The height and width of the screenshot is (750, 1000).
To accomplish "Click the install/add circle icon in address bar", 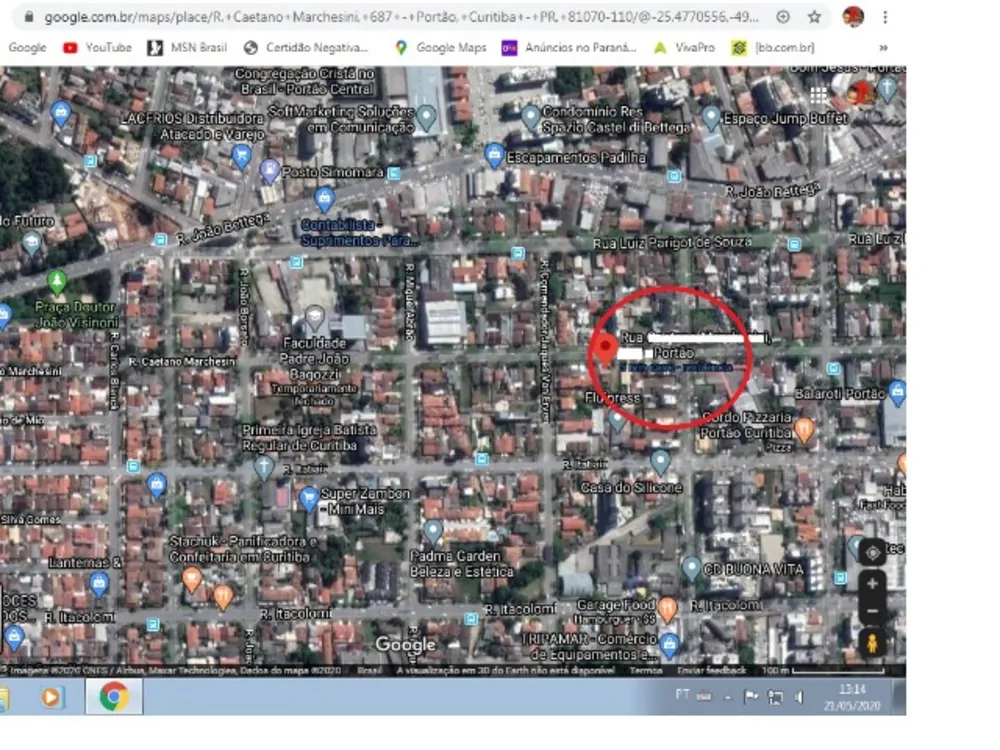I will [x=783, y=17].
